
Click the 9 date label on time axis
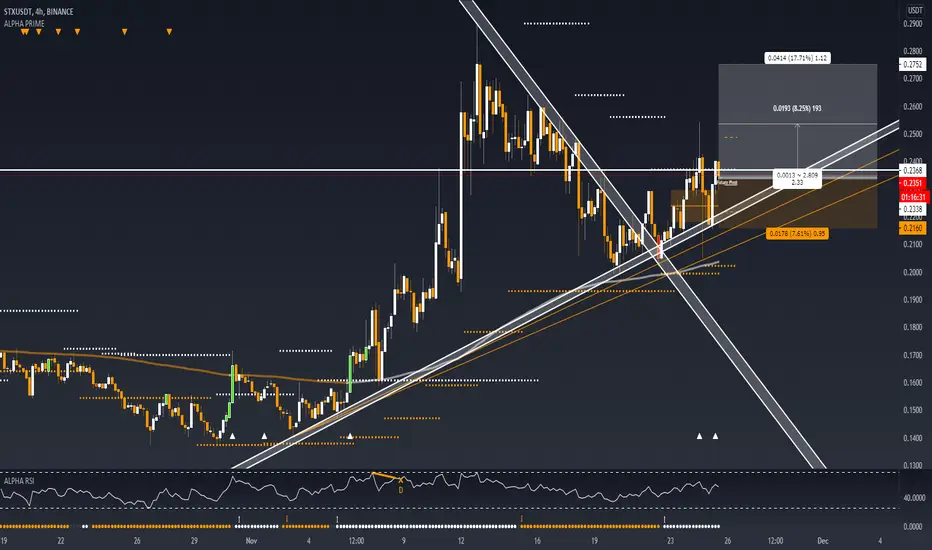(404, 540)
